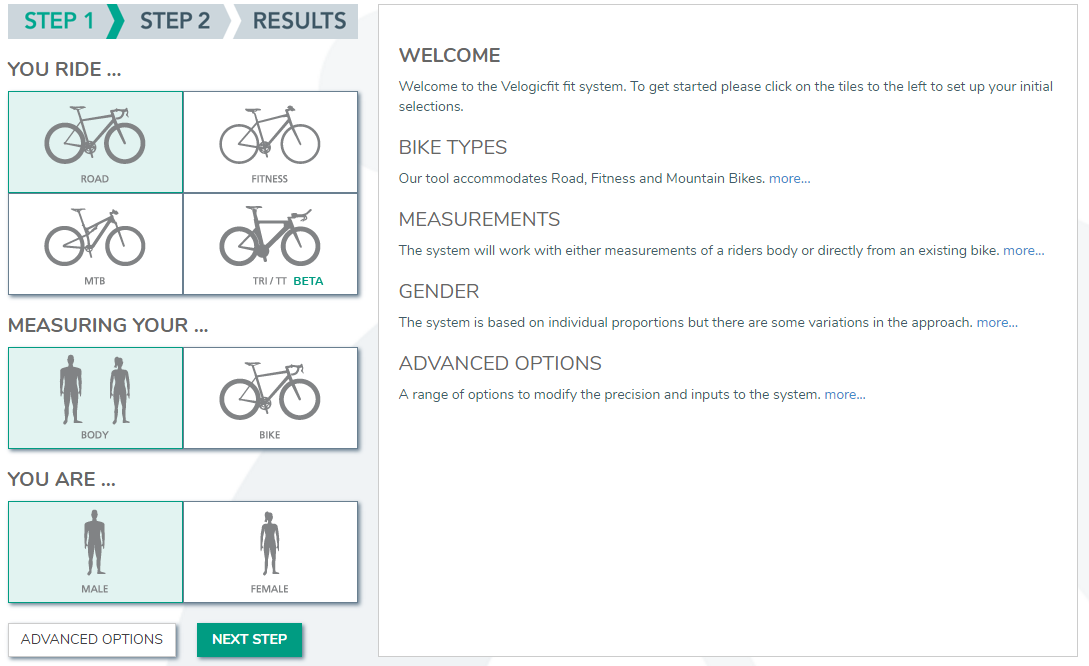1089x666 pixels.
Task: Open the Step 1 tab
Action: [x=60, y=21]
